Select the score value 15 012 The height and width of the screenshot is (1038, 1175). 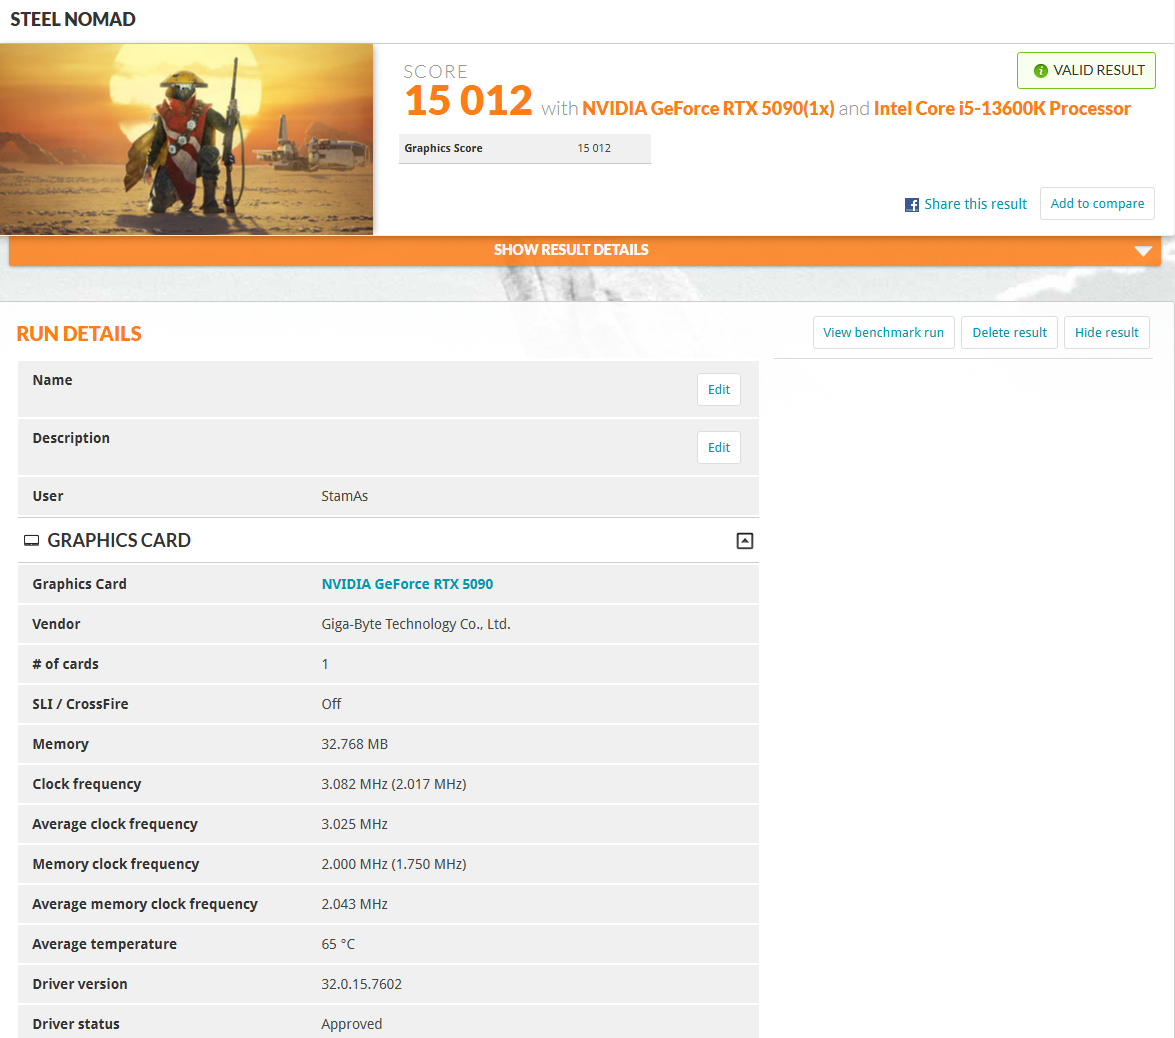tap(468, 100)
